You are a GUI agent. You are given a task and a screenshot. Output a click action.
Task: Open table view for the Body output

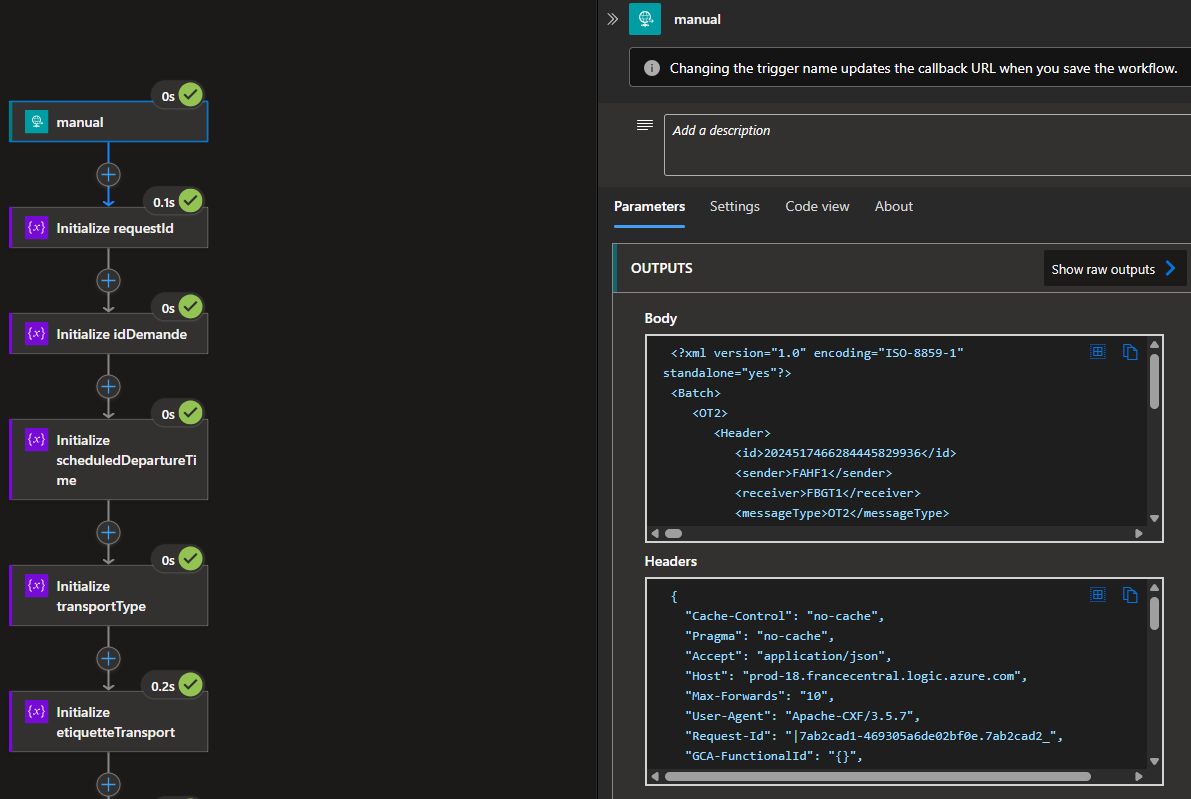point(1098,351)
